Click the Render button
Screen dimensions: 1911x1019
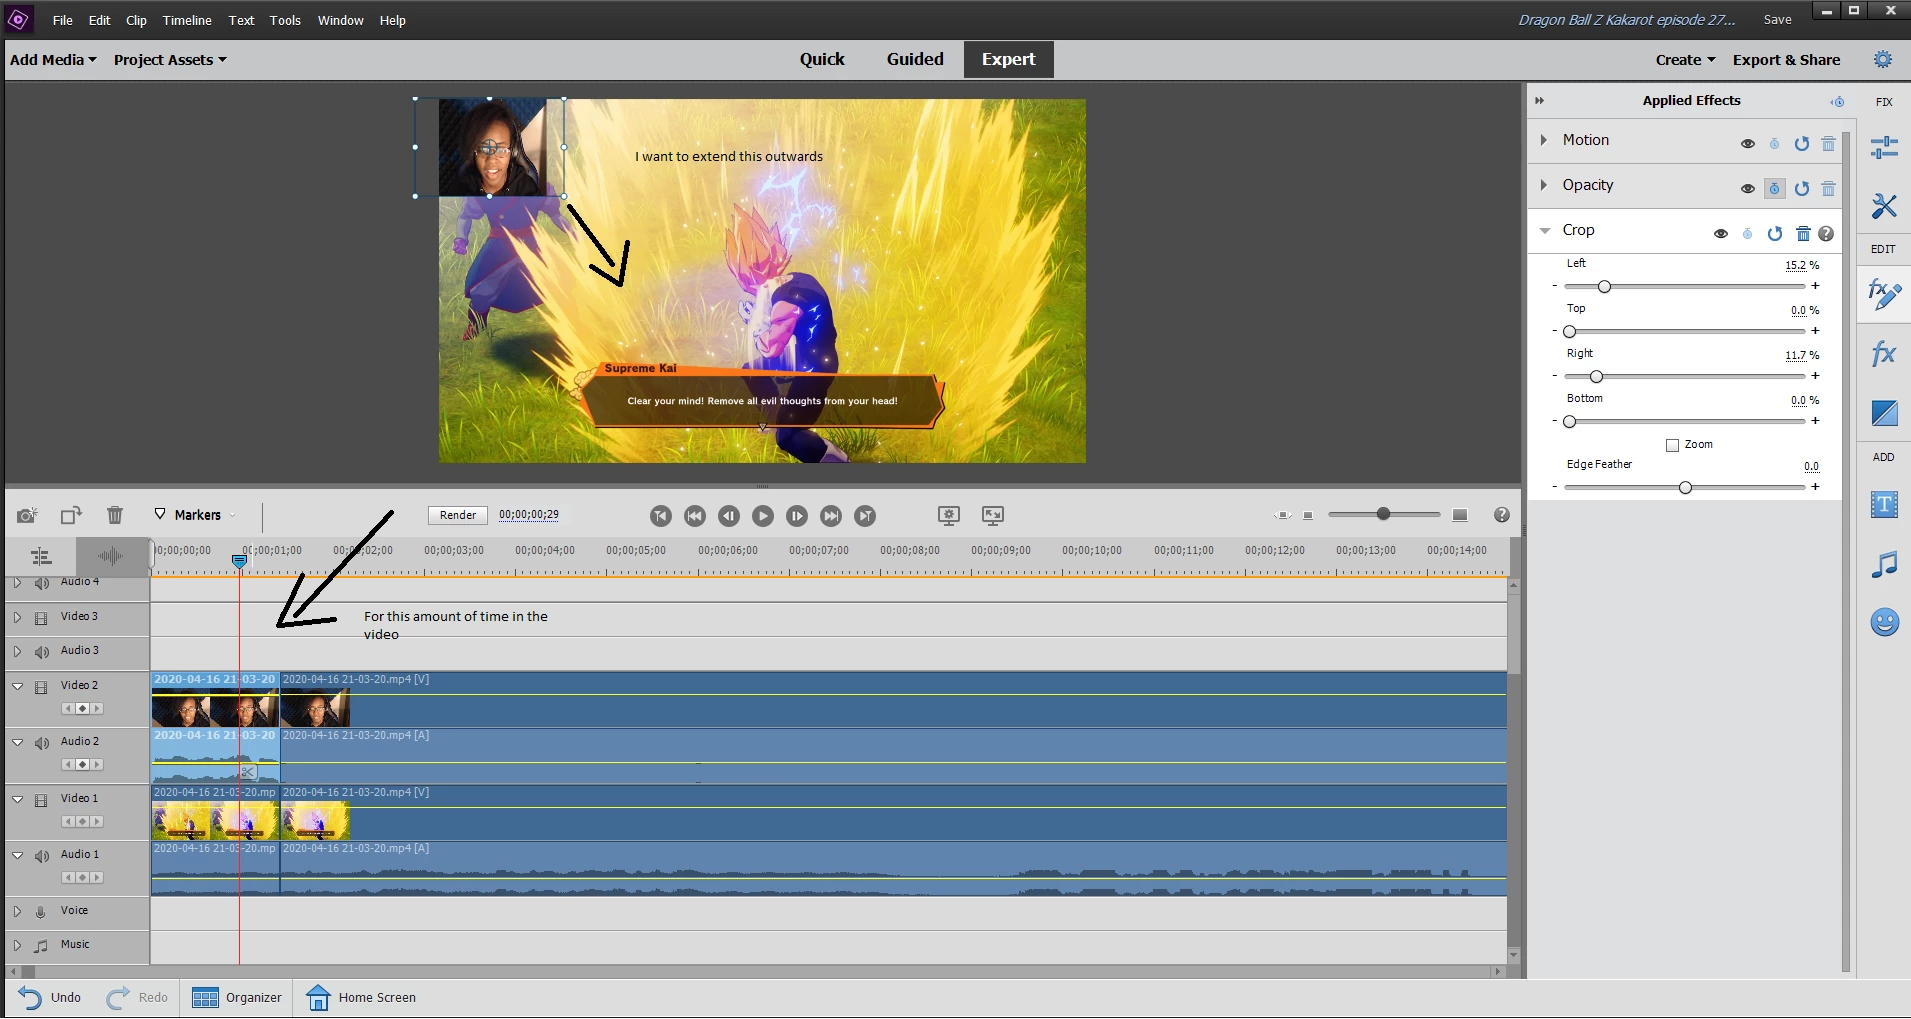[458, 515]
